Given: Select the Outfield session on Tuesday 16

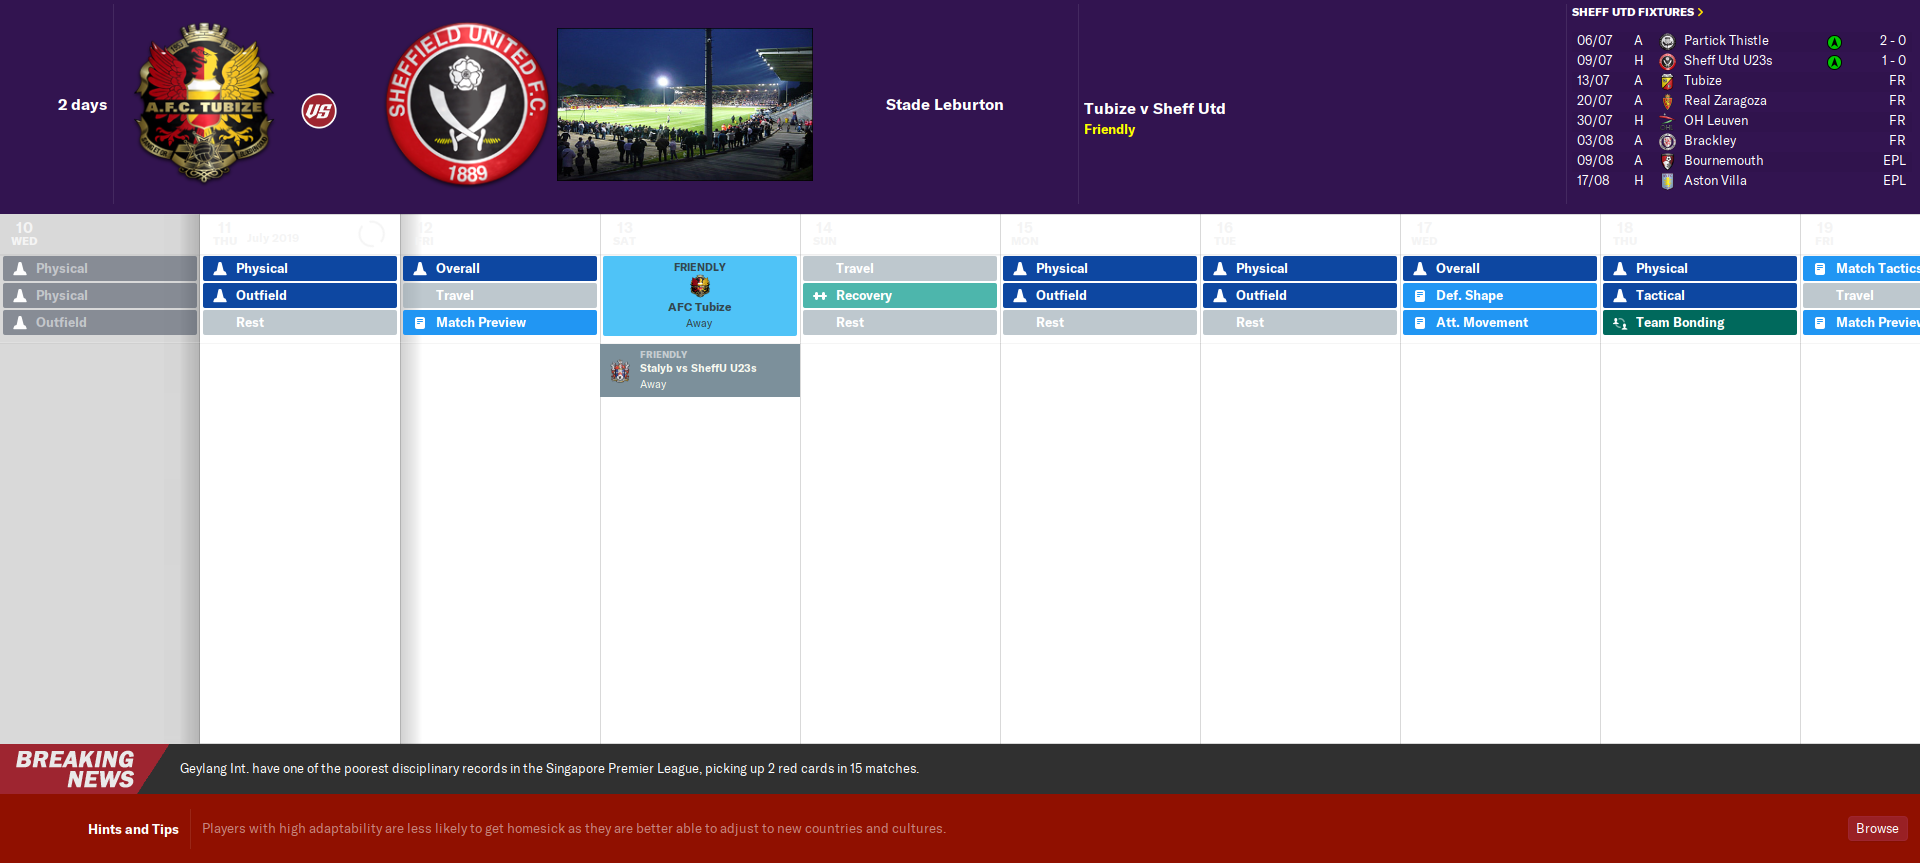Looking at the screenshot, I should coord(1300,296).
